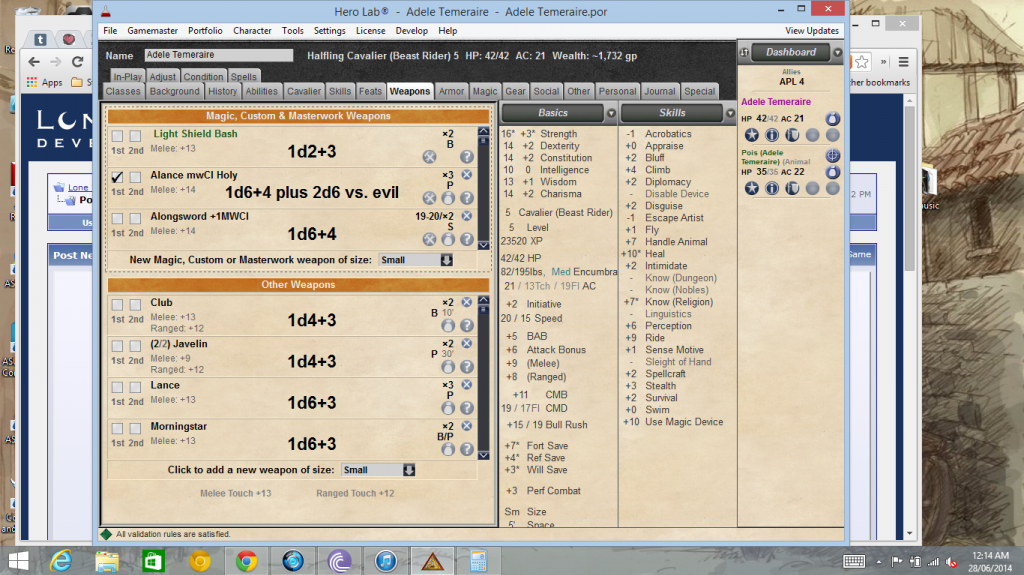The image size is (1024, 575).
Task: Delete the Javelin weapon
Action: pos(467,343)
